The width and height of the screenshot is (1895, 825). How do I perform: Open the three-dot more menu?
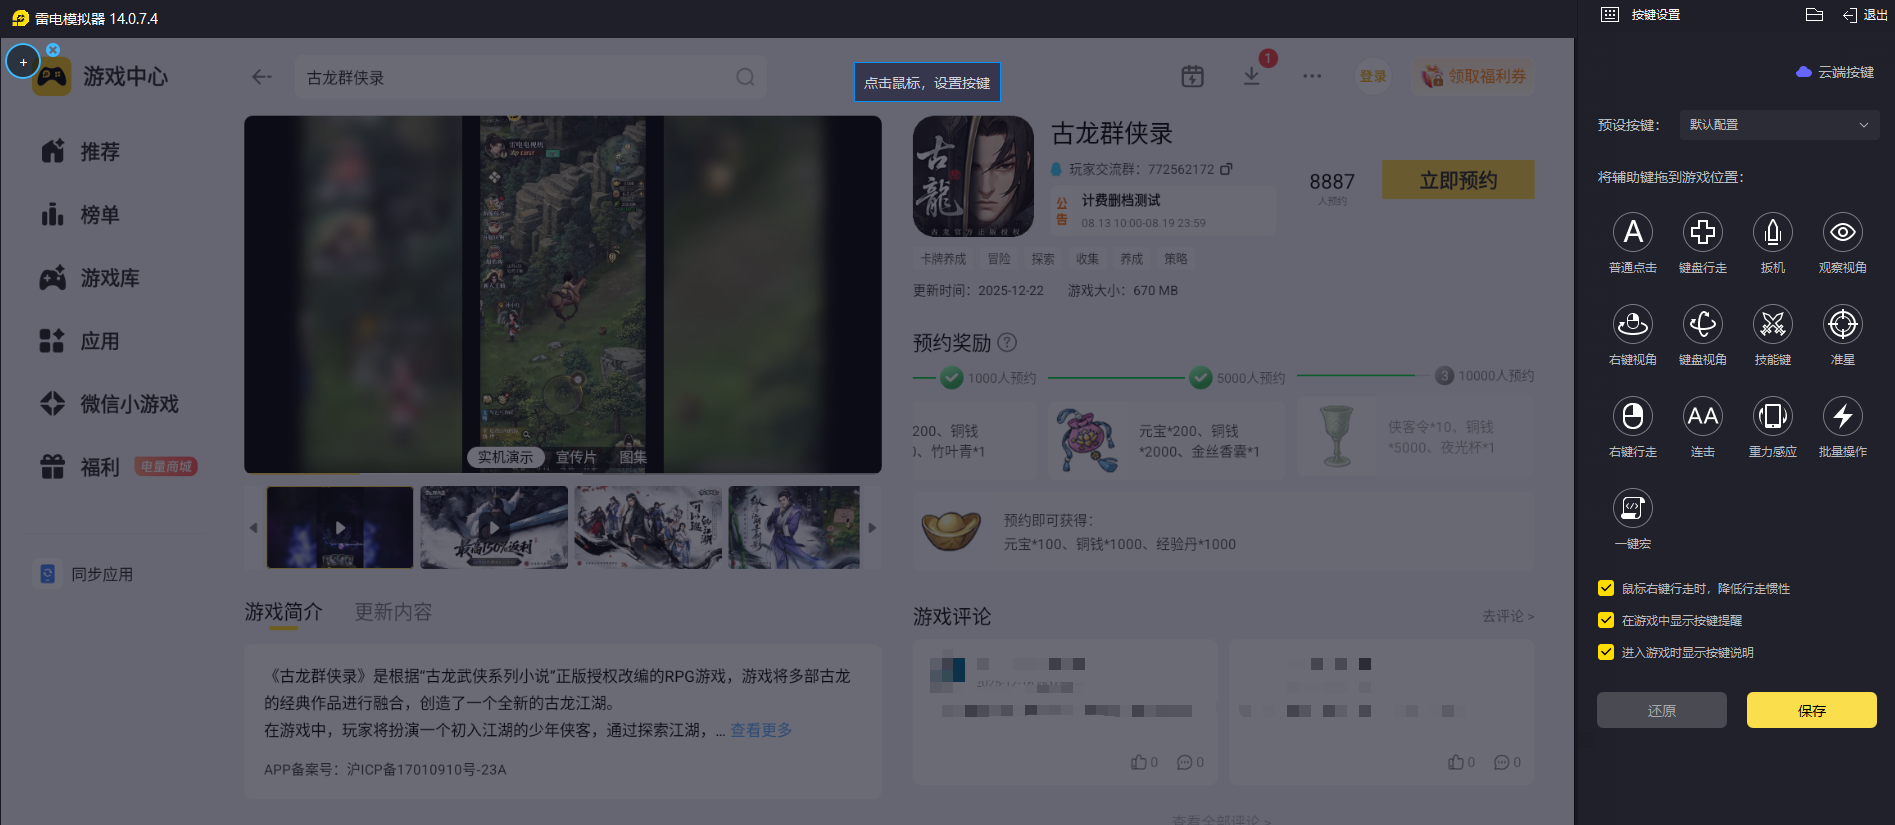point(1312,76)
